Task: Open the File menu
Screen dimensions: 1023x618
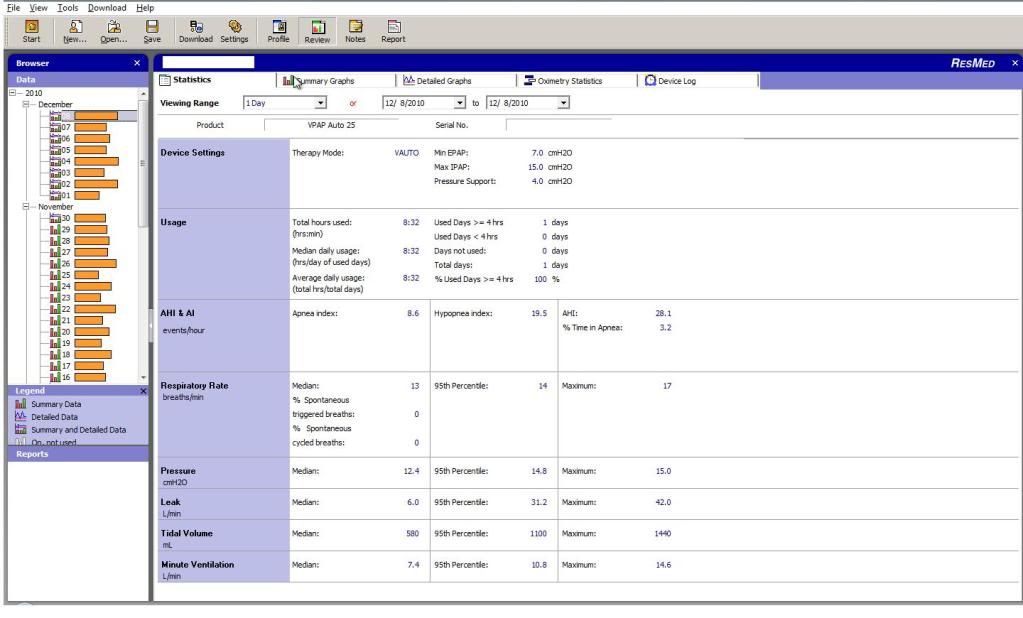Action: tap(13, 8)
